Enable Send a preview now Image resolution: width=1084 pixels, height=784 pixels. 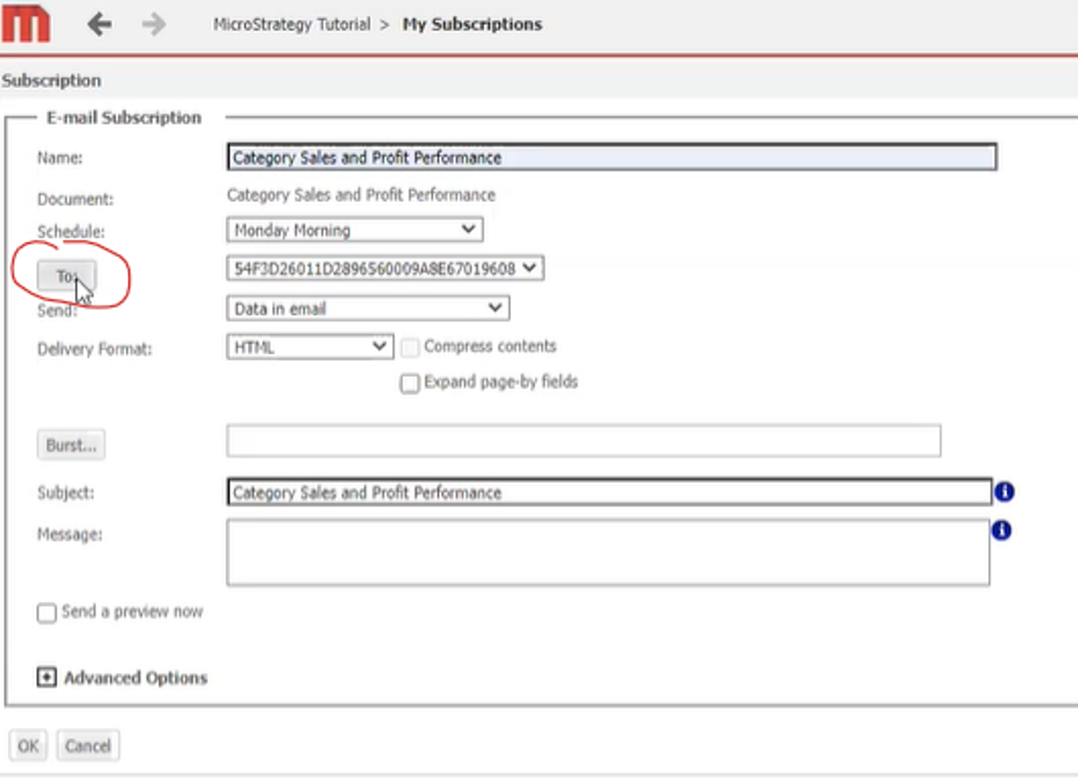(46, 613)
